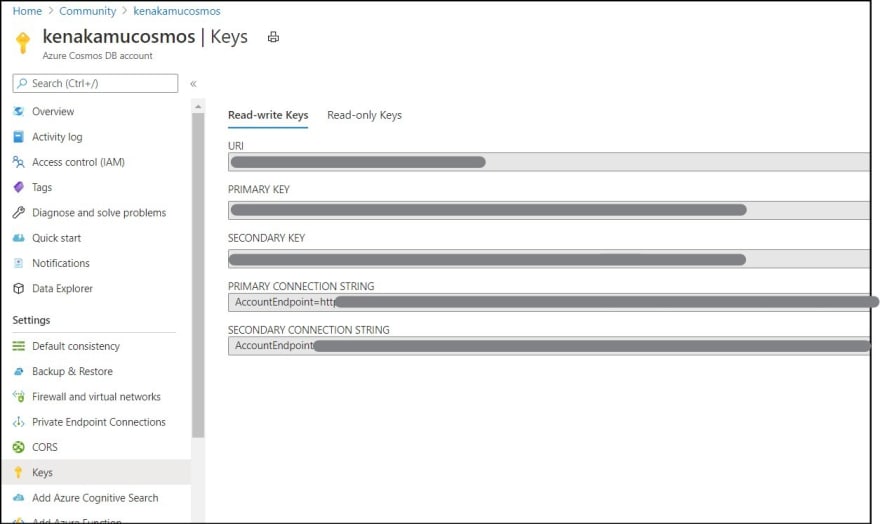Open Firewall and virtual networks
880x524 pixels.
96,397
